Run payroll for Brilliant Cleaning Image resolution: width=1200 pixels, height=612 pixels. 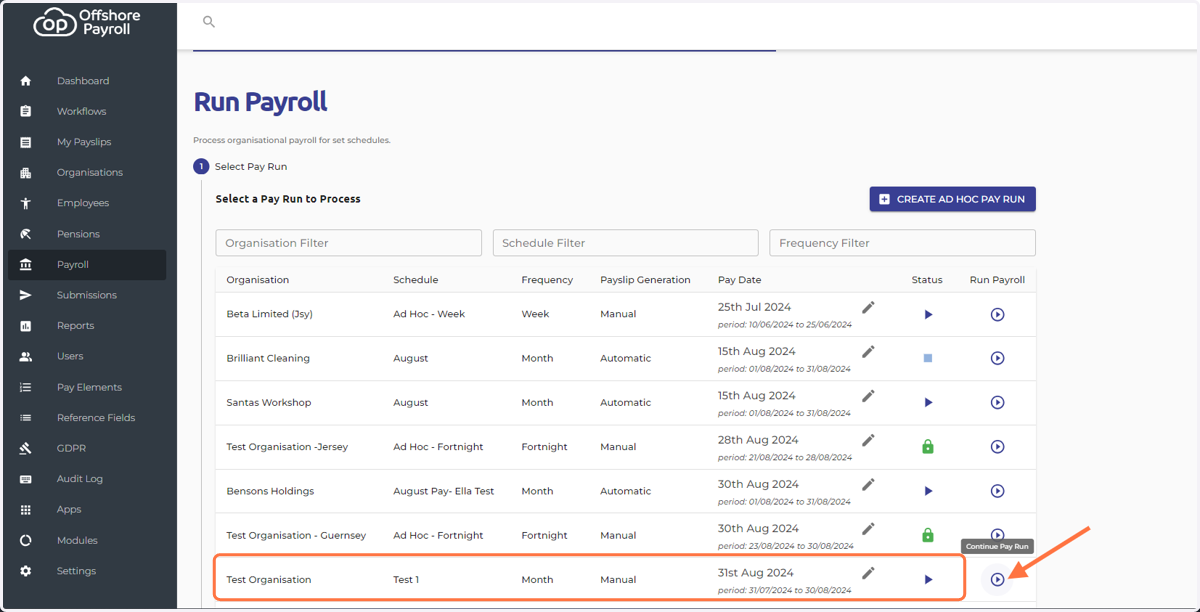tap(997, 358)
